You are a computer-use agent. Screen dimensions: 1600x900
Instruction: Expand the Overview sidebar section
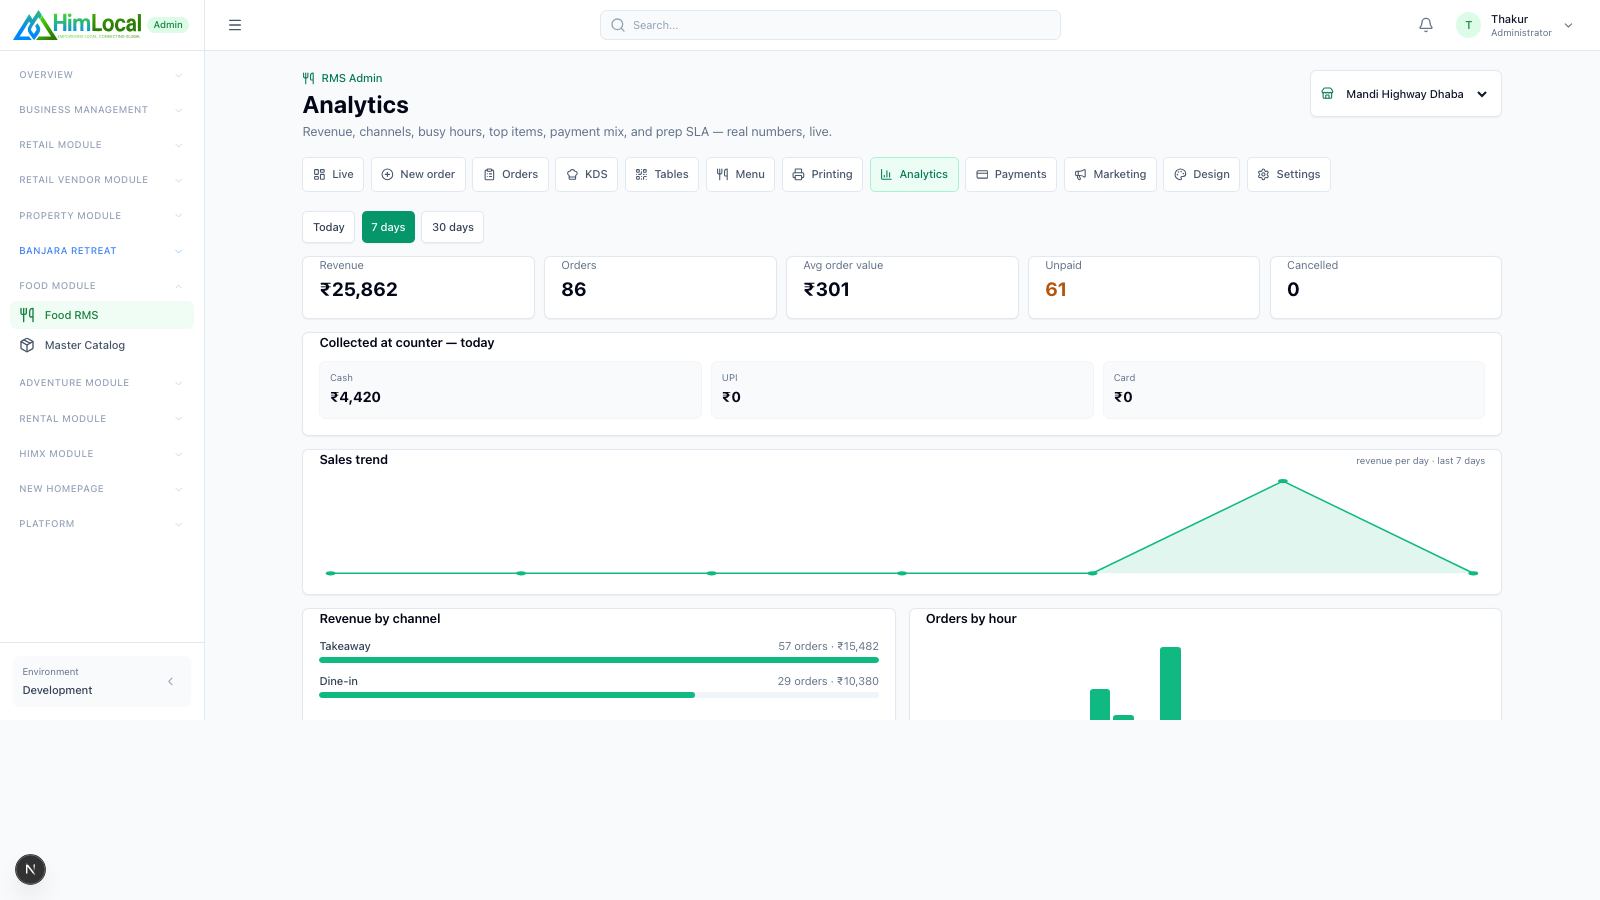point(101,75)
